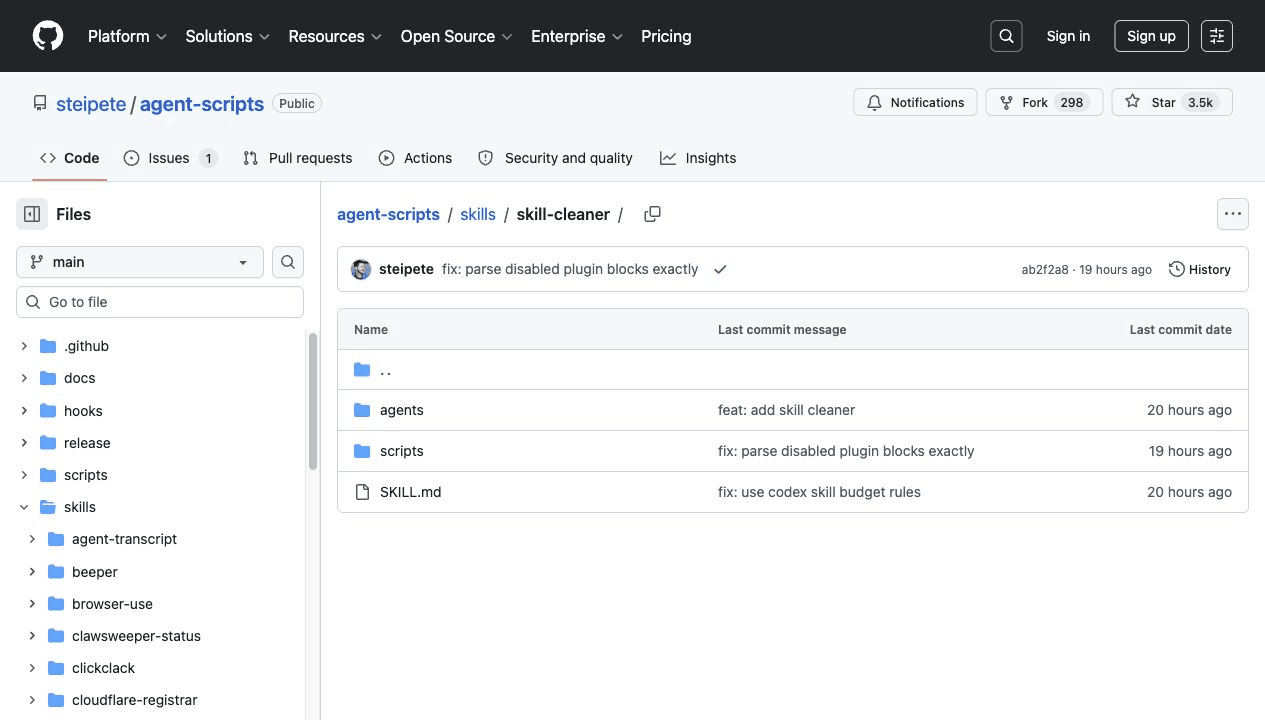This screenshot has height=720, width=1265.
Task: Open the appearance settings icon in the header
Action: click(x=1217, y=36)
